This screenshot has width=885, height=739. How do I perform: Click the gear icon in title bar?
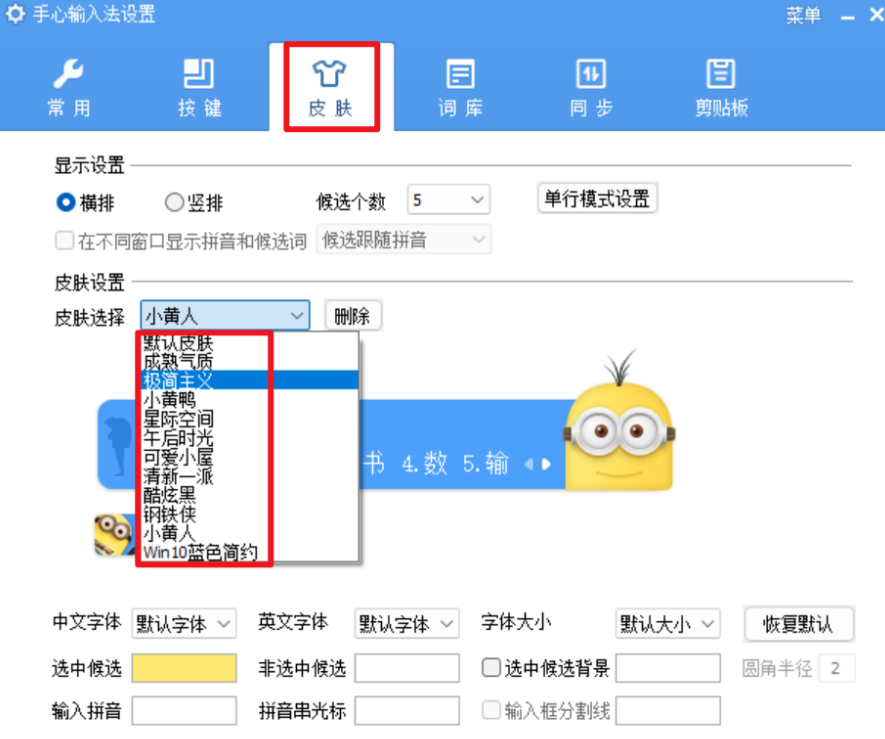[x=14, y=15]
